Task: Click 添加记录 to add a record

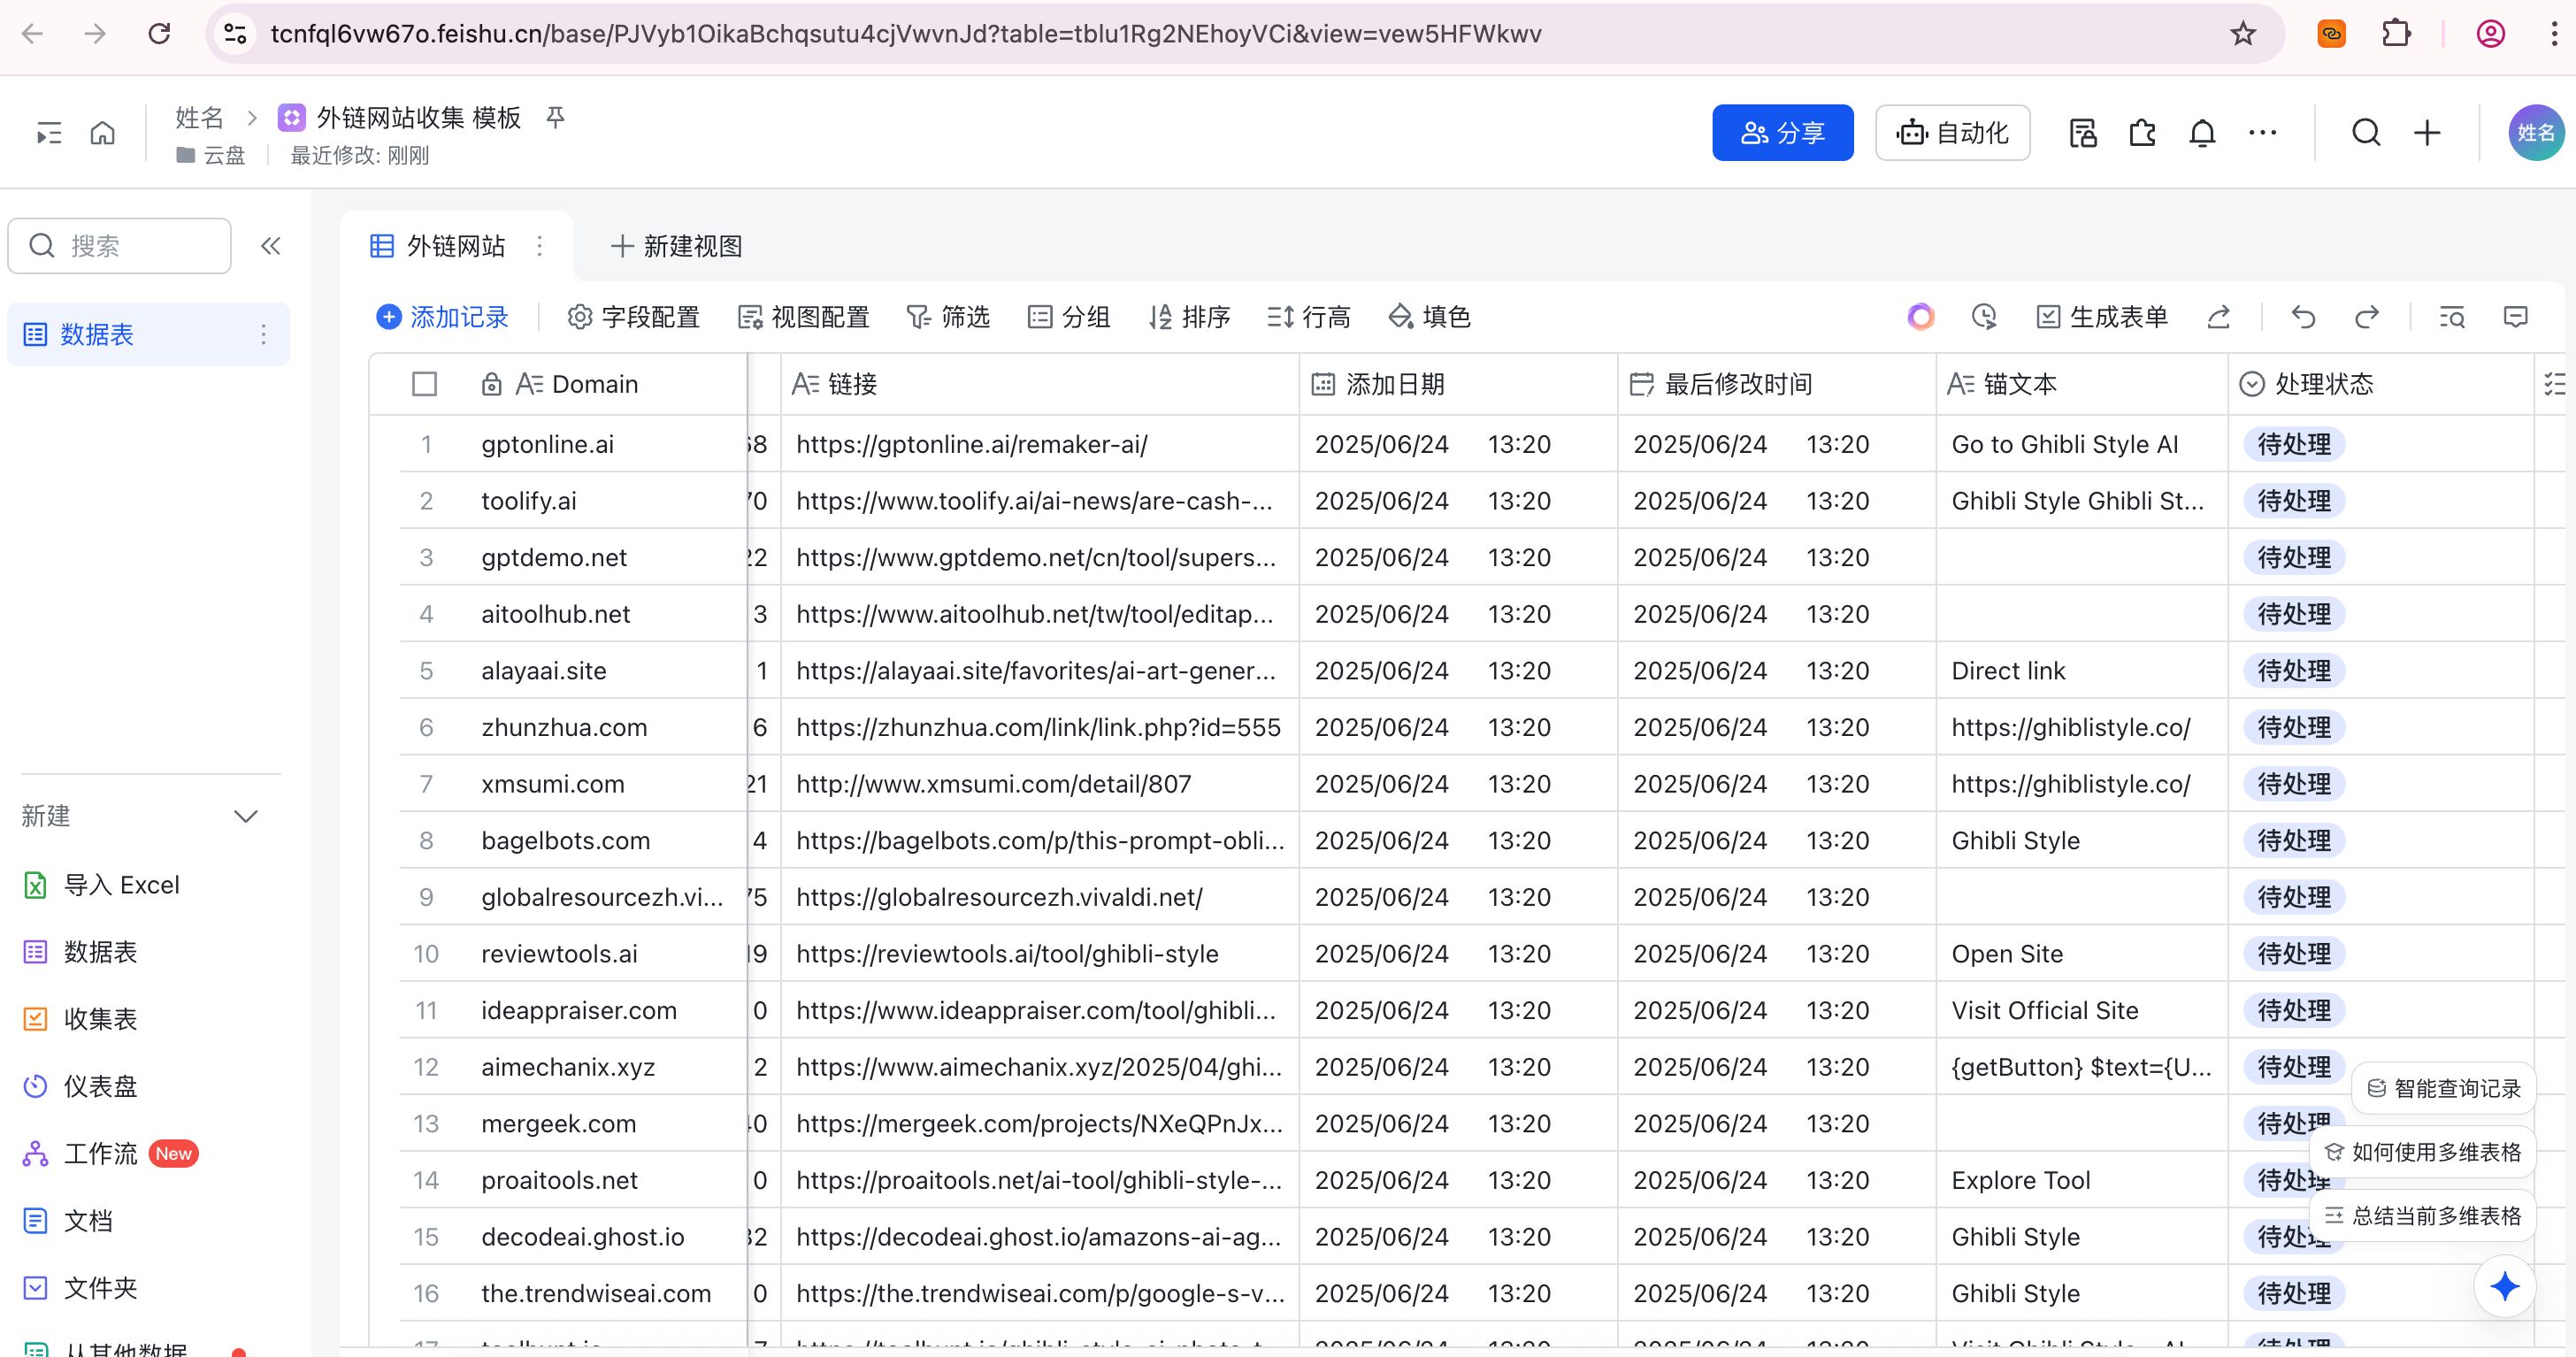Action: (442, 317)
